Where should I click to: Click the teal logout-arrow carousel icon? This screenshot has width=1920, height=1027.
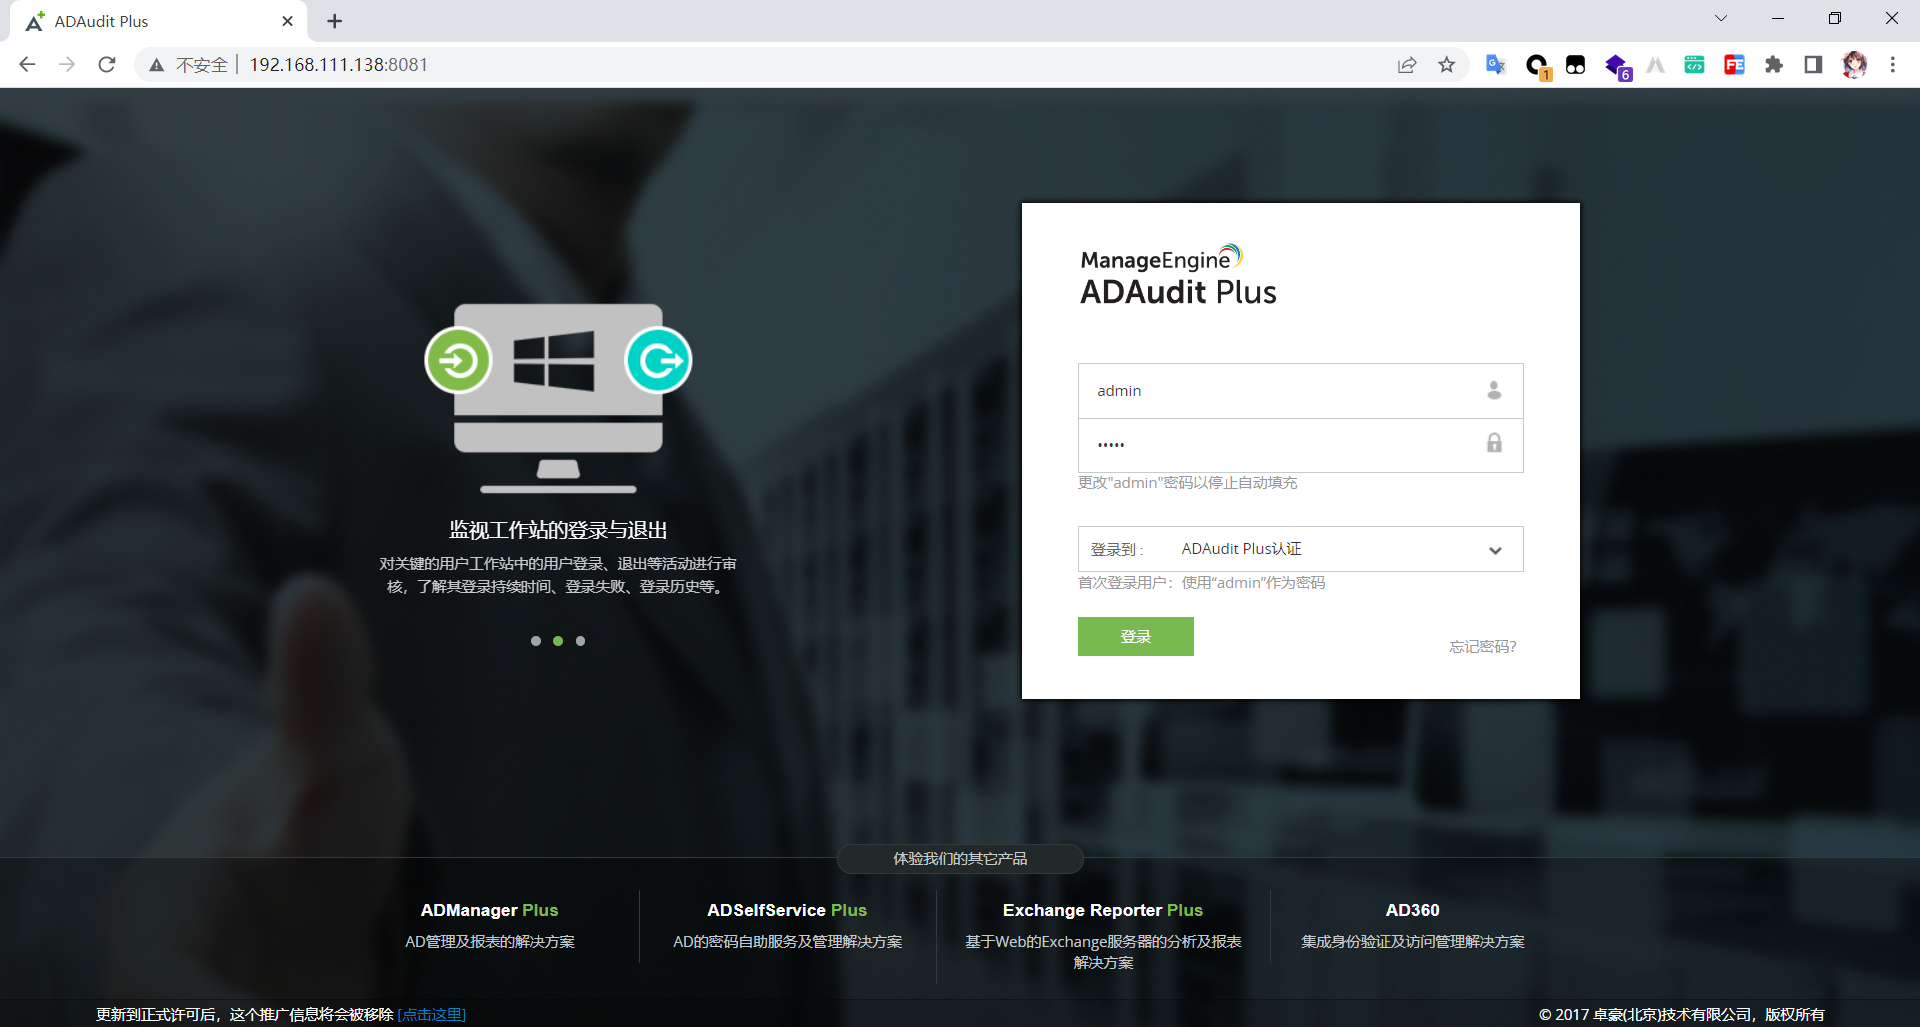(659, 360)
